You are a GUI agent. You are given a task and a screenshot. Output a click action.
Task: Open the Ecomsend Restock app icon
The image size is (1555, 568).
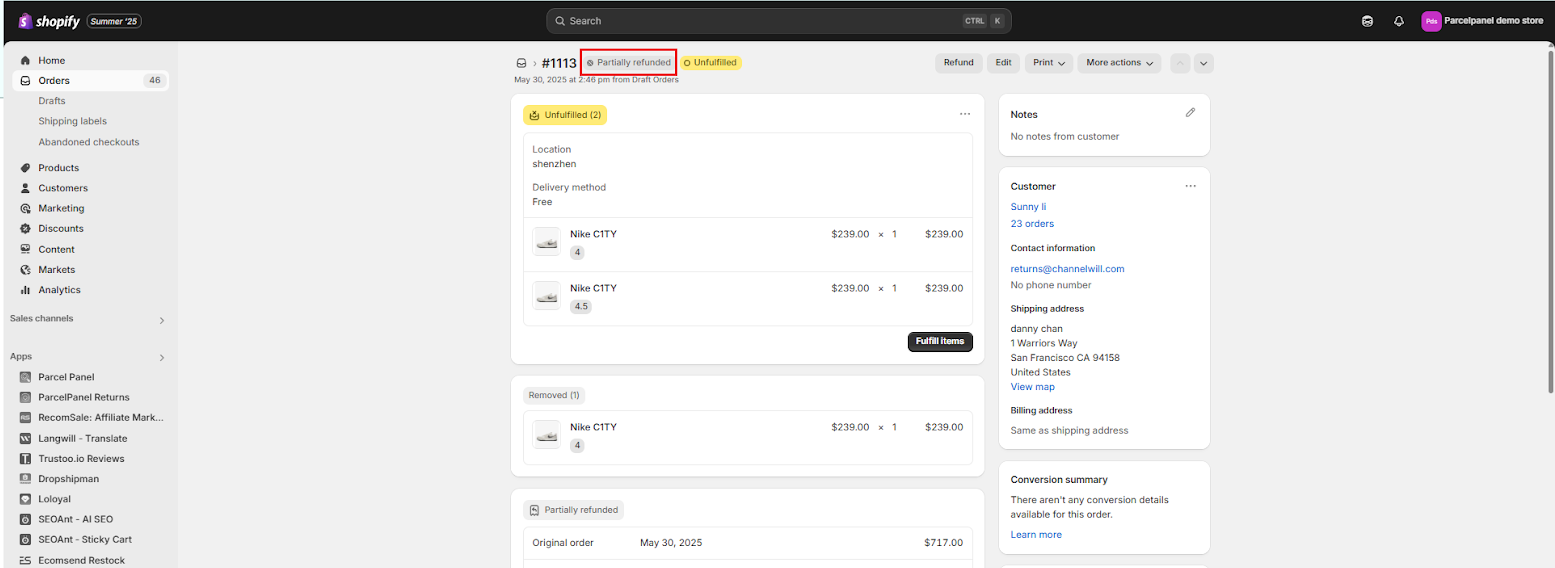click(25, 560)
